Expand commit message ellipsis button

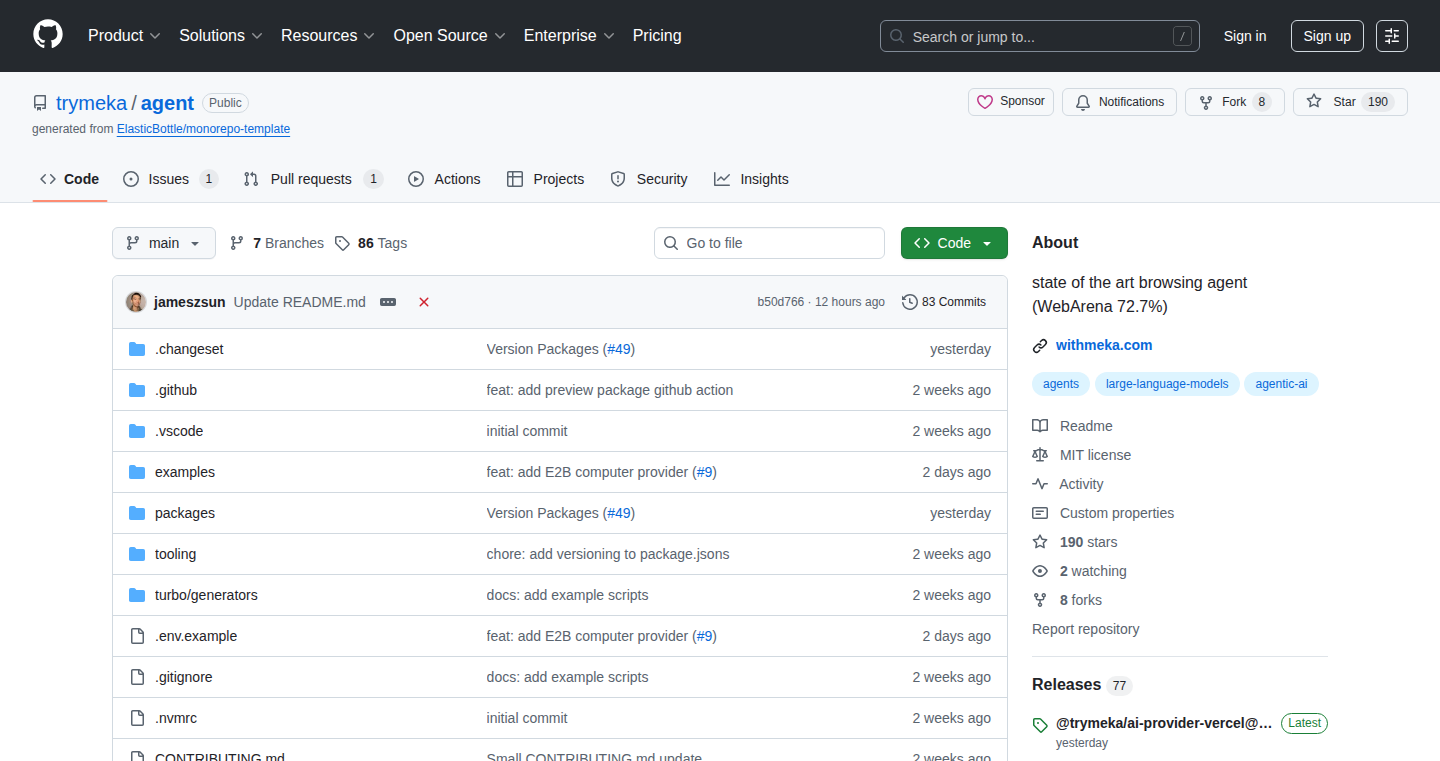[x=388, y=302]
